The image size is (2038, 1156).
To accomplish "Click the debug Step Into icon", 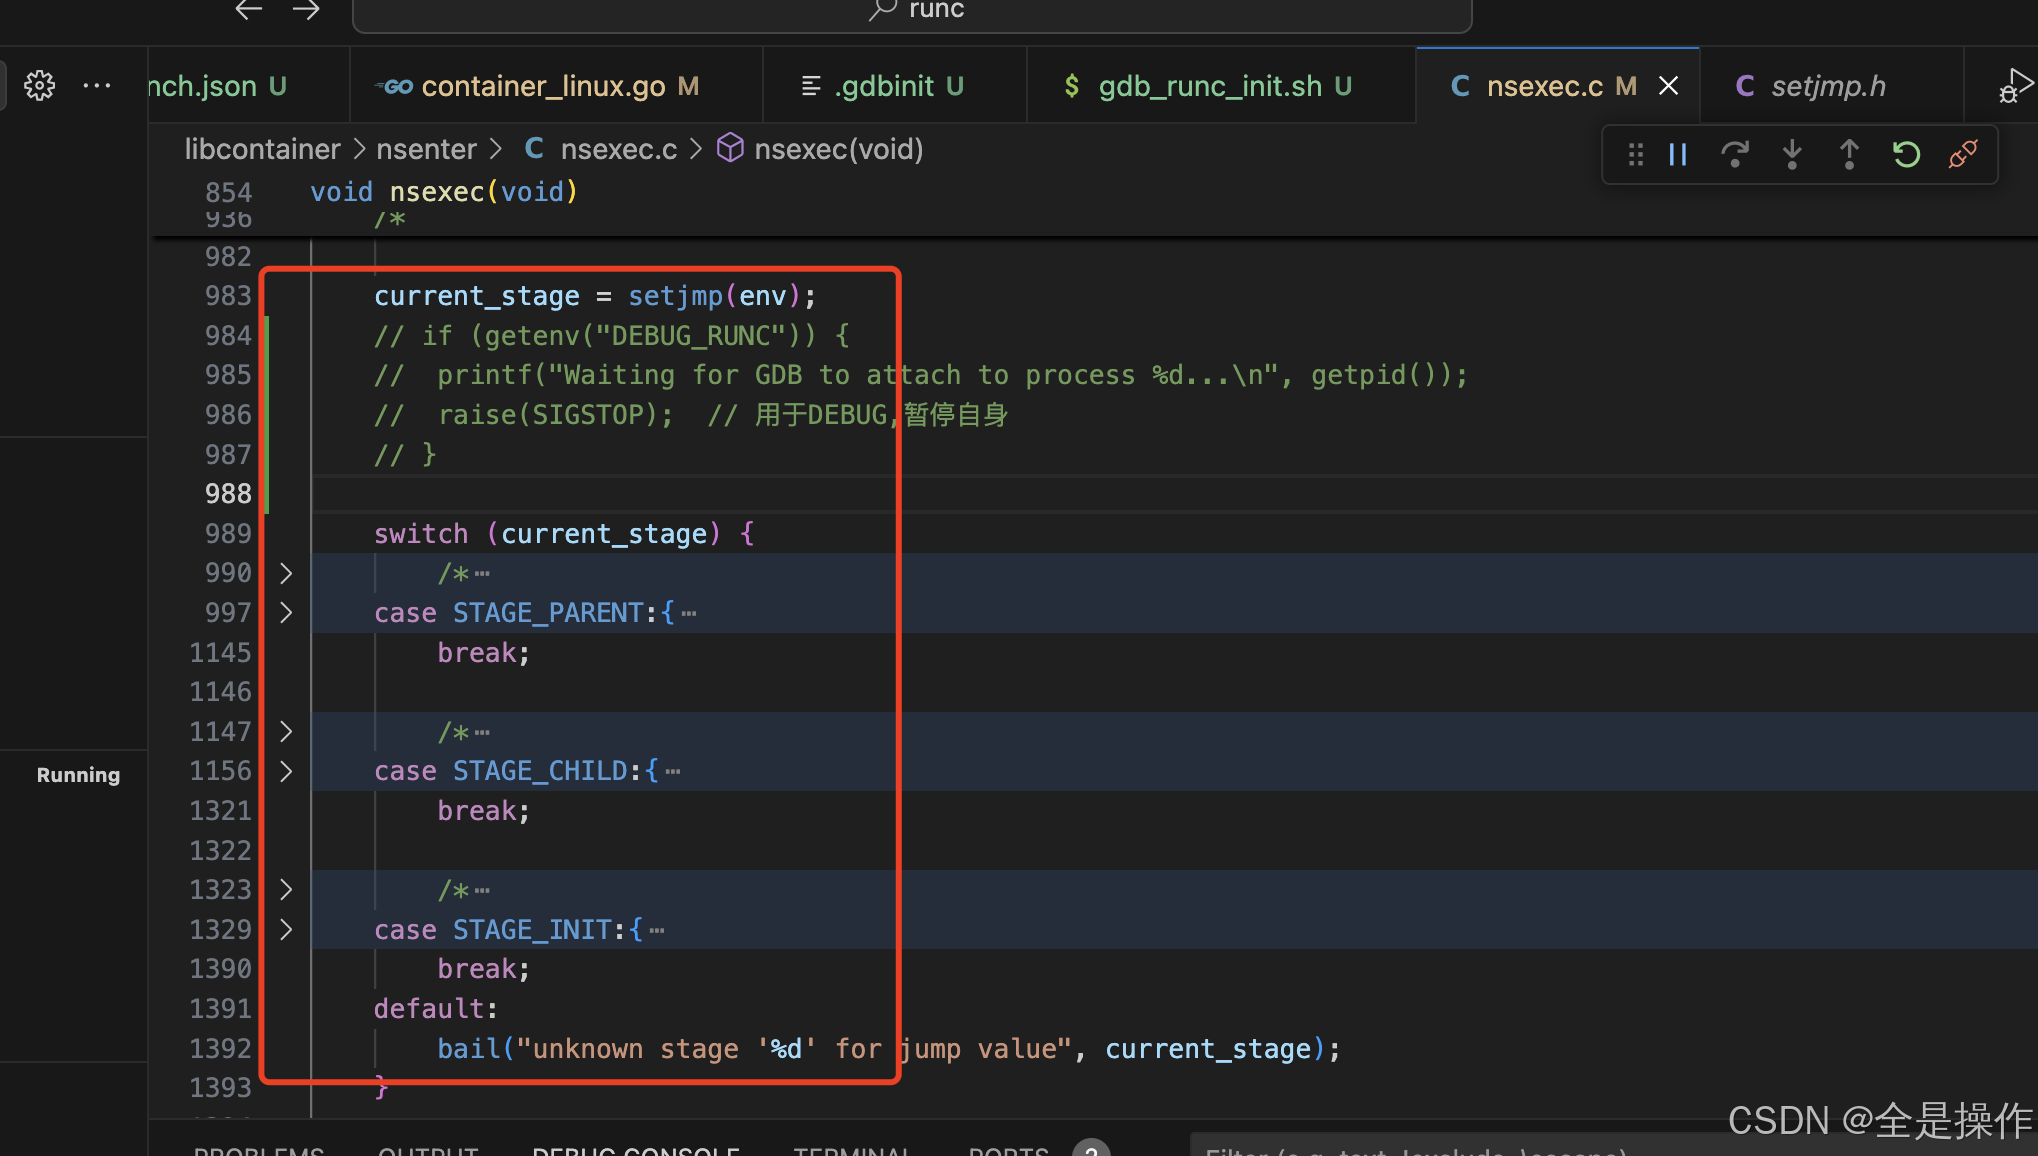I will [1792, 155].
